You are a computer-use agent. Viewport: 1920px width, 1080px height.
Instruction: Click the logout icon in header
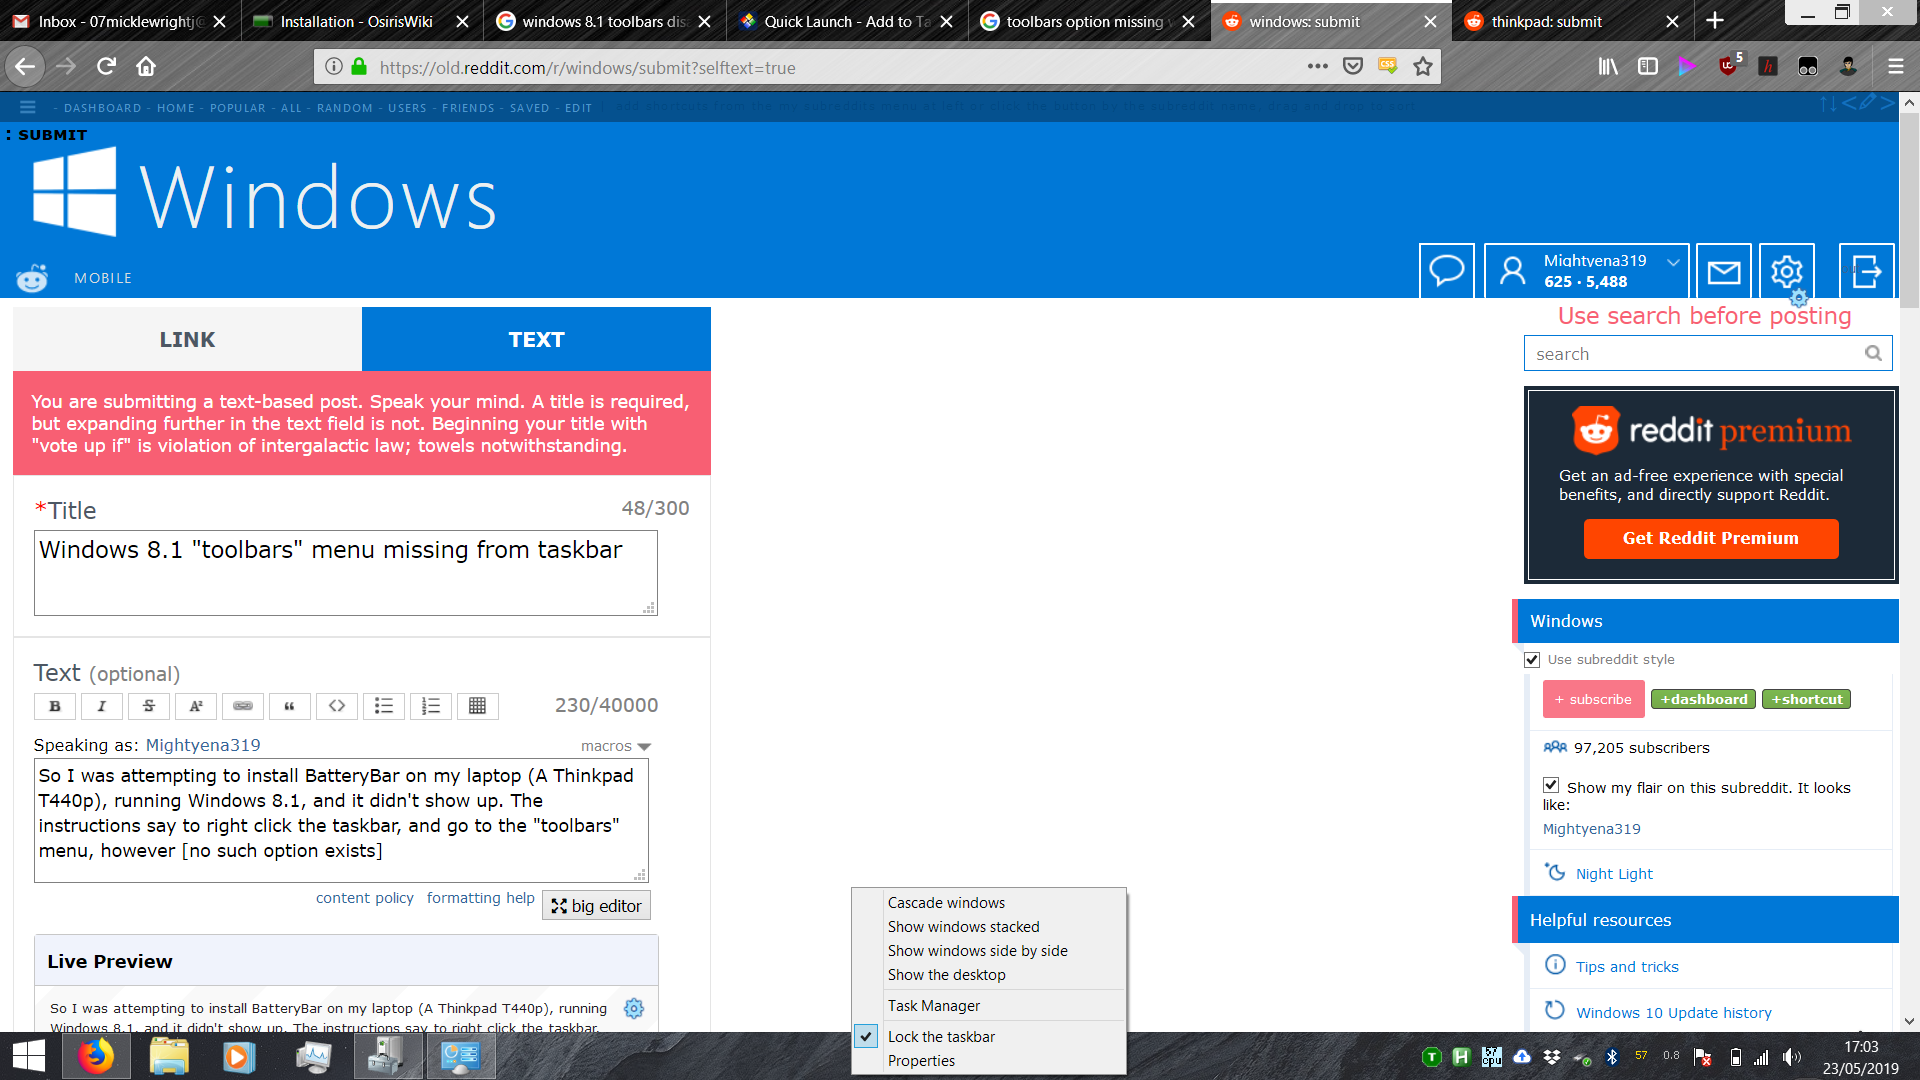click(1867, 271)
